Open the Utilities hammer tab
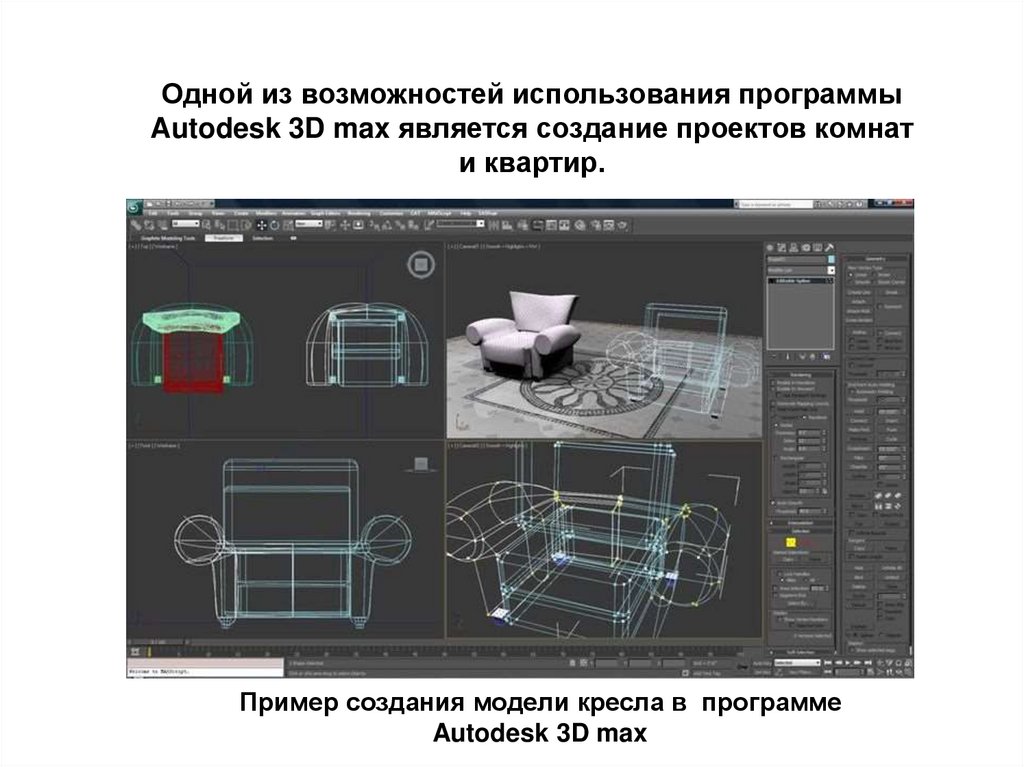 (x=829, y=248)
